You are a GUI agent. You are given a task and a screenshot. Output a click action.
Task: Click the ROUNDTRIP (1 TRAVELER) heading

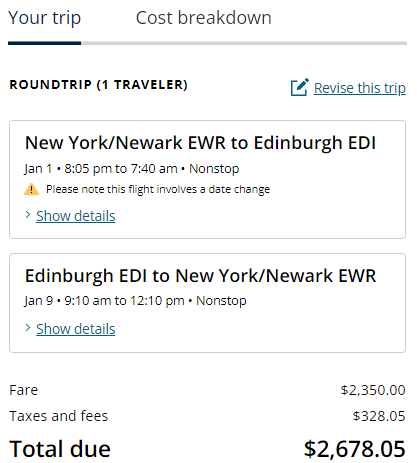99,85
